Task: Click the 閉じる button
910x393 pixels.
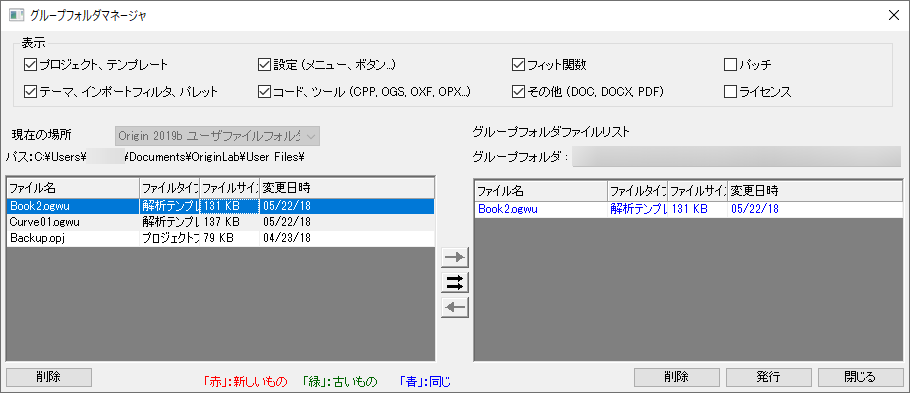Action: 861,377
